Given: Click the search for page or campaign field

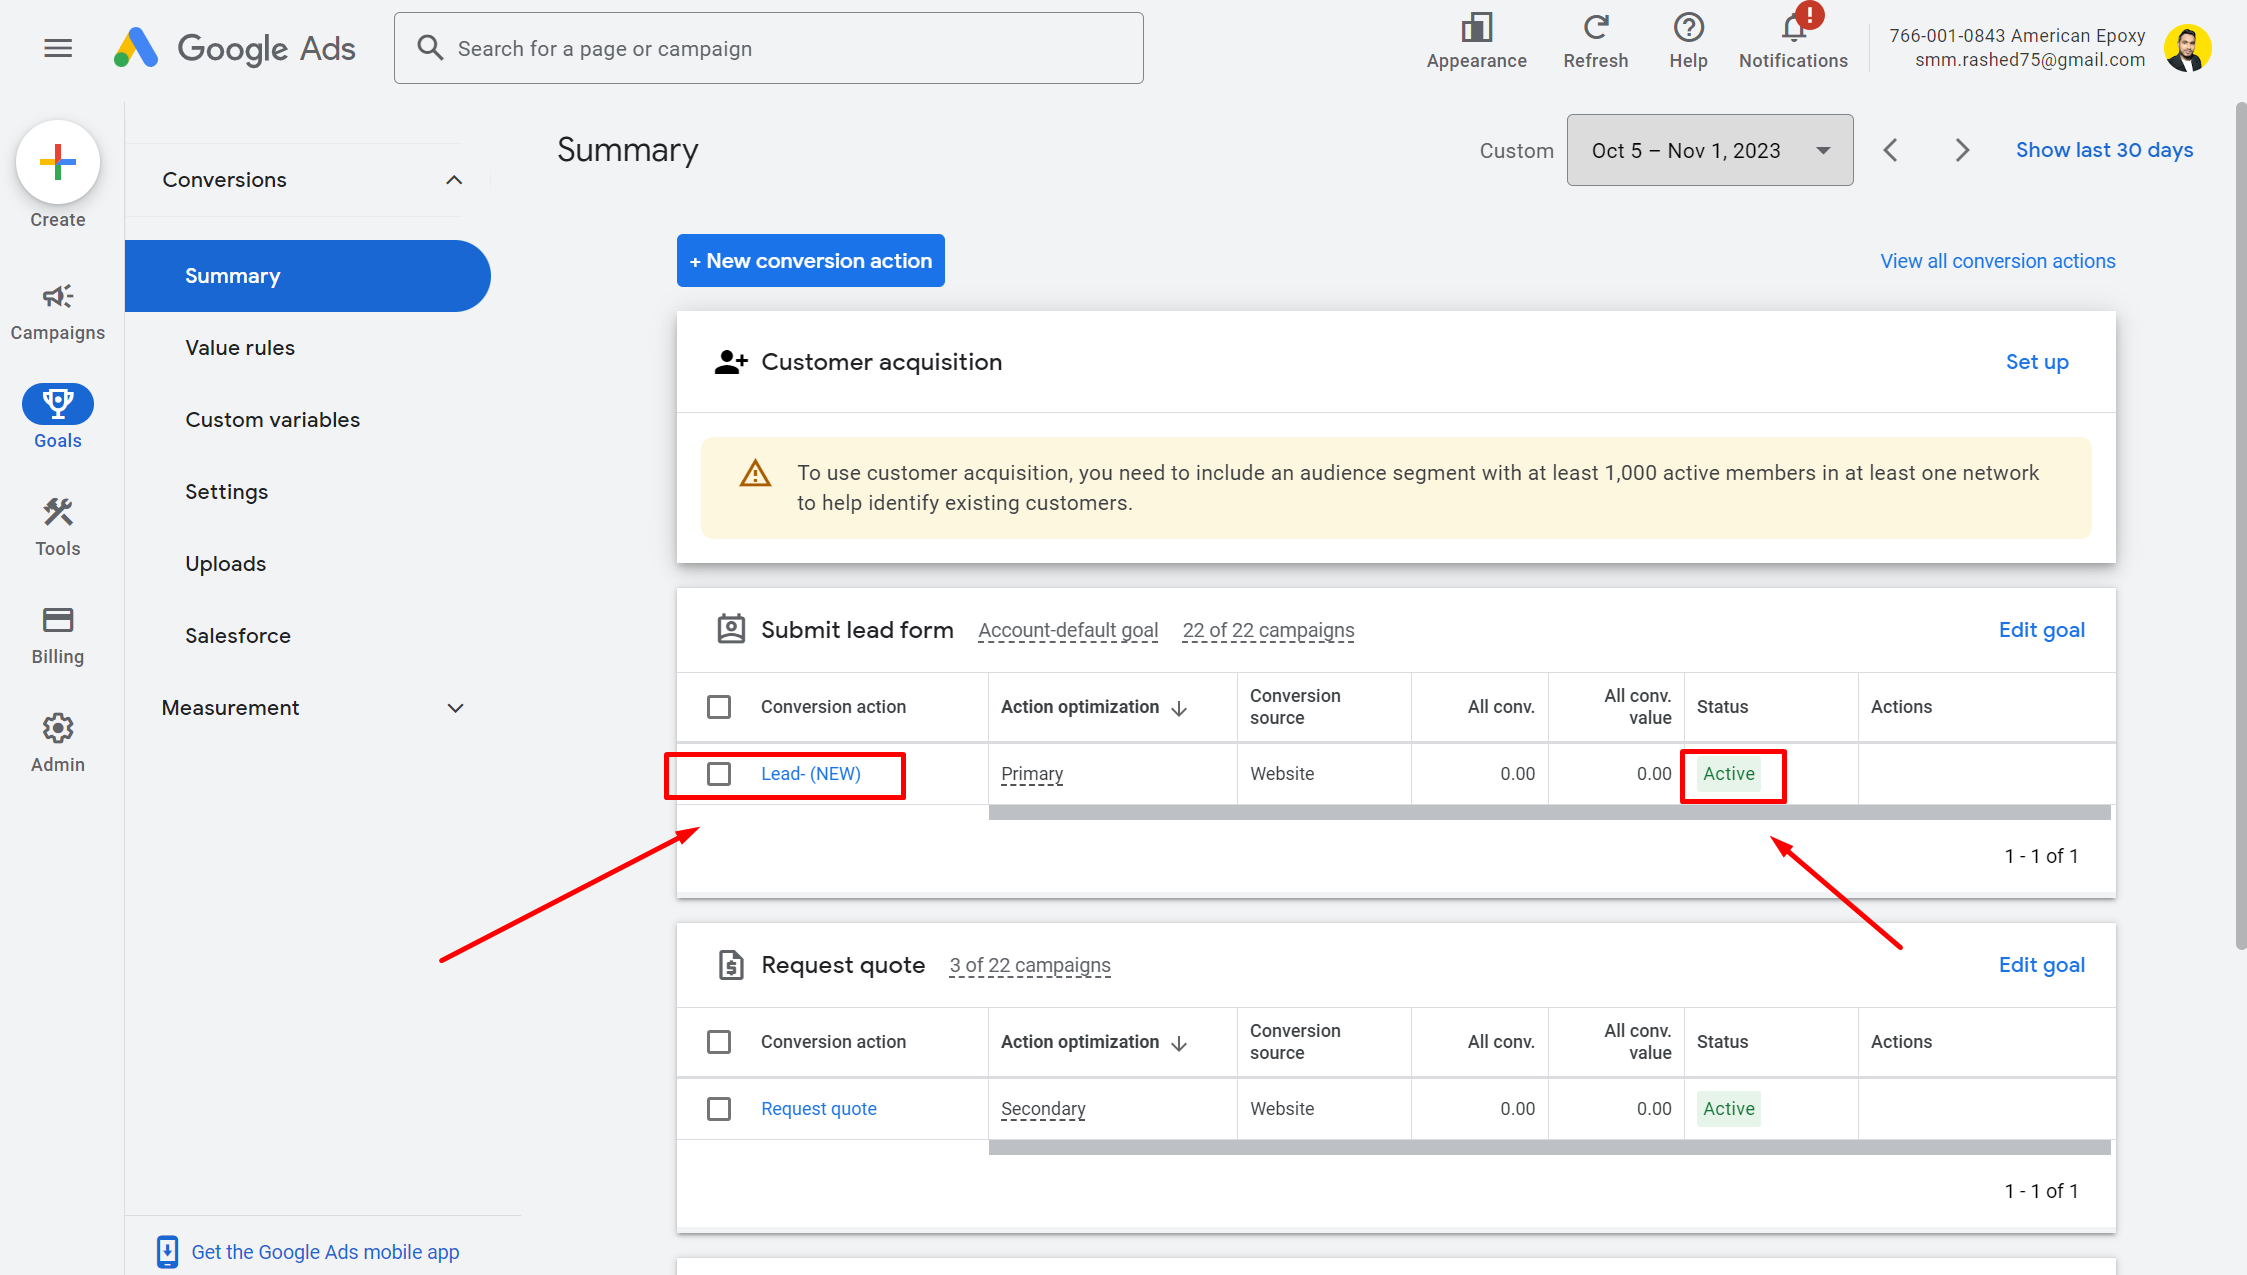Looking at the screenshot, I should 768,48.
